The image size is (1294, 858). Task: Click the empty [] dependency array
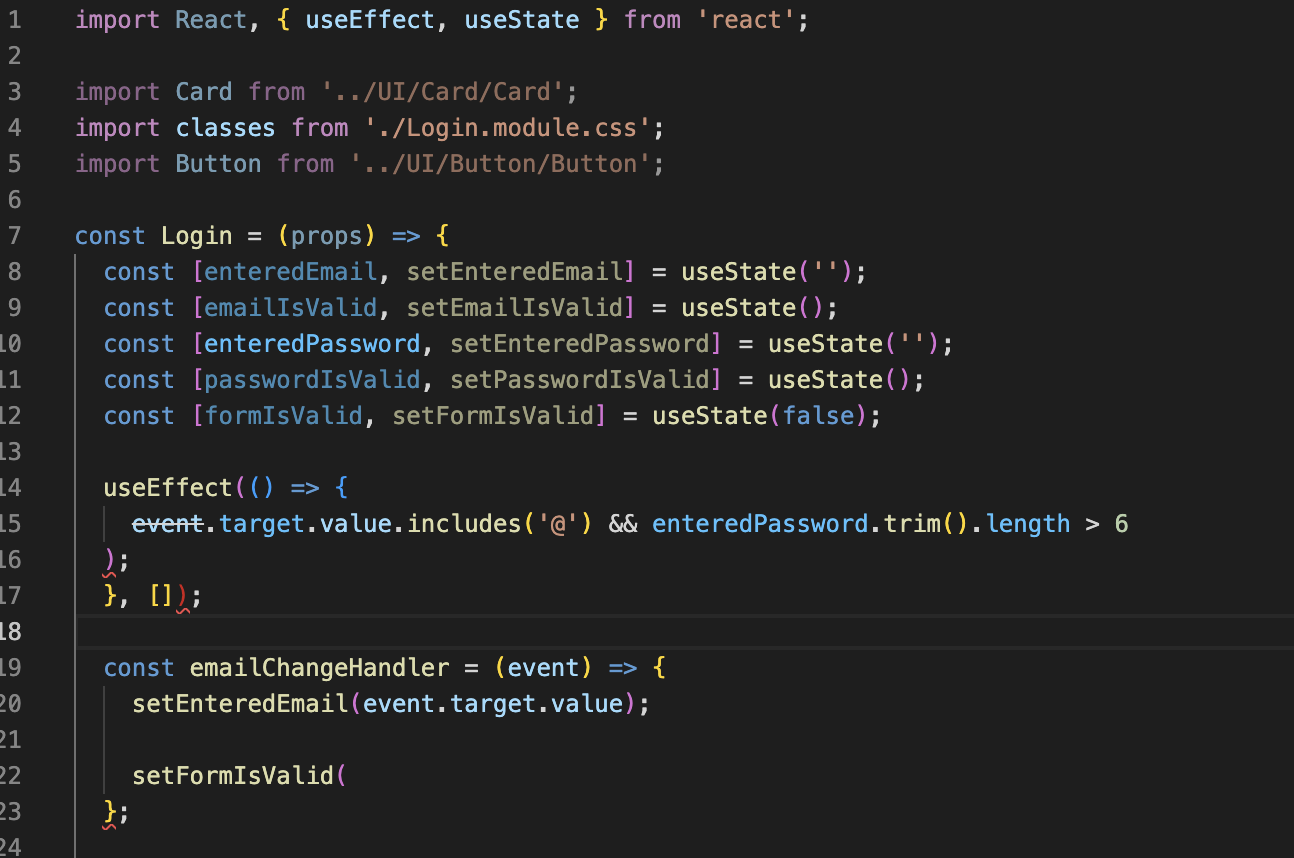tap(161, 596)
